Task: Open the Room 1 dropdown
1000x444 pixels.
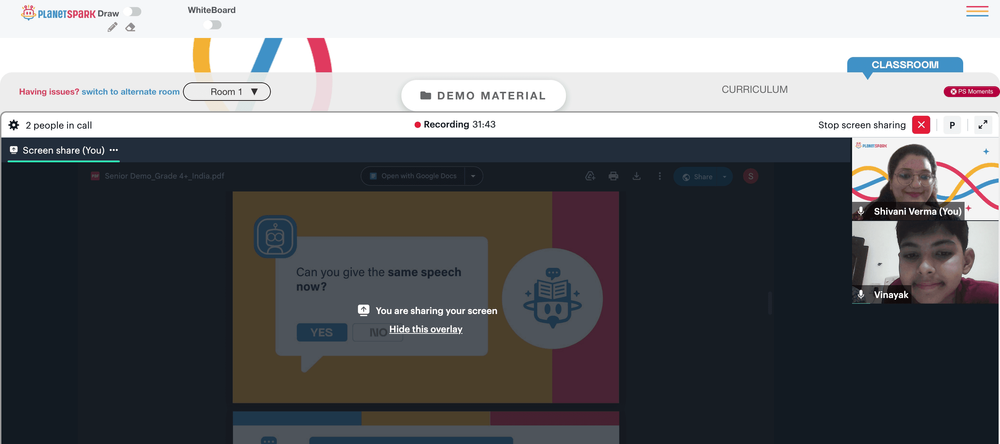Action: click(227, 92)
